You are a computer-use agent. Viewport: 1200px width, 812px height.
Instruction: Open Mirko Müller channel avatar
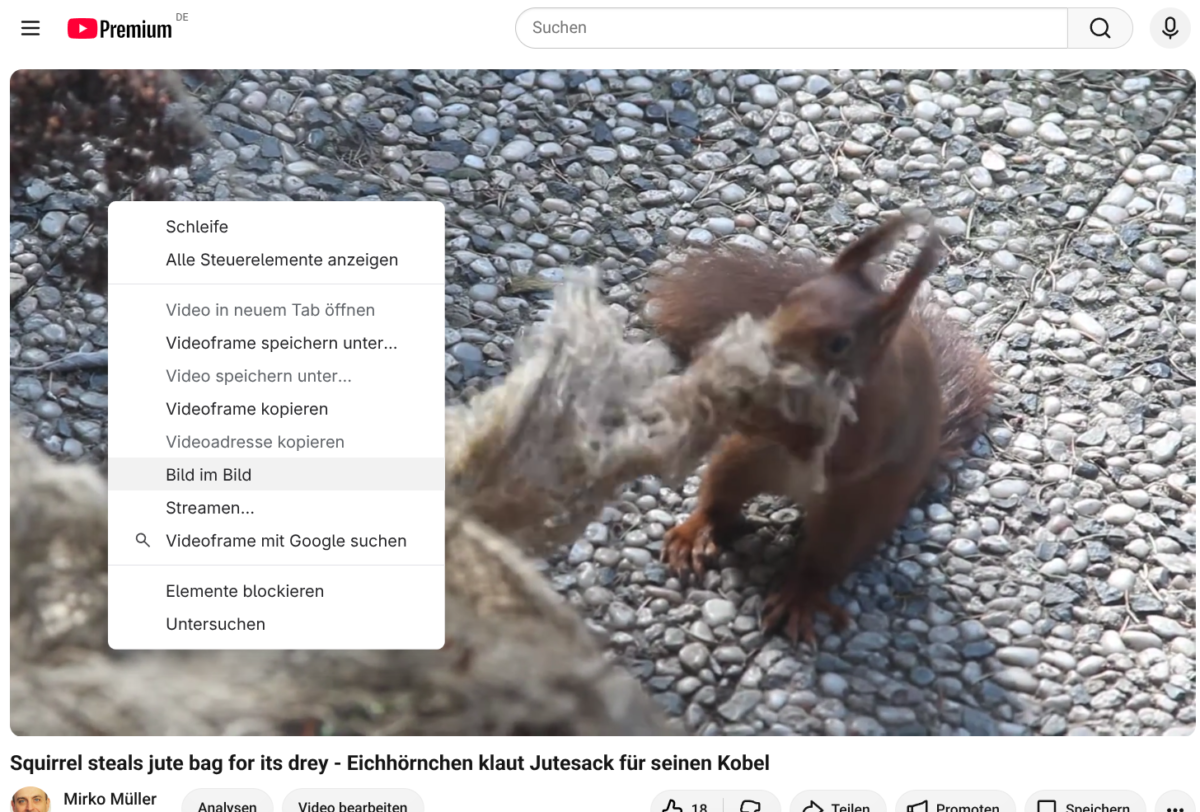tap(31, 801)
